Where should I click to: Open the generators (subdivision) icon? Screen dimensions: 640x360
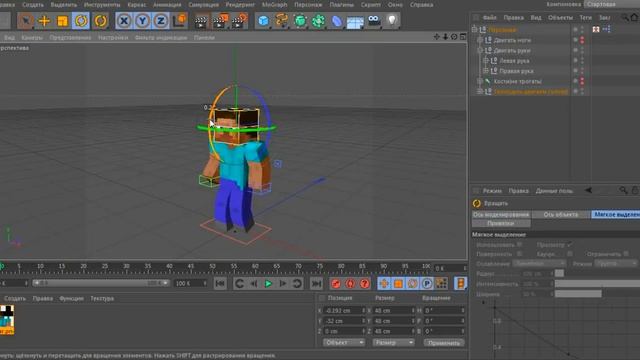point(300,21)
